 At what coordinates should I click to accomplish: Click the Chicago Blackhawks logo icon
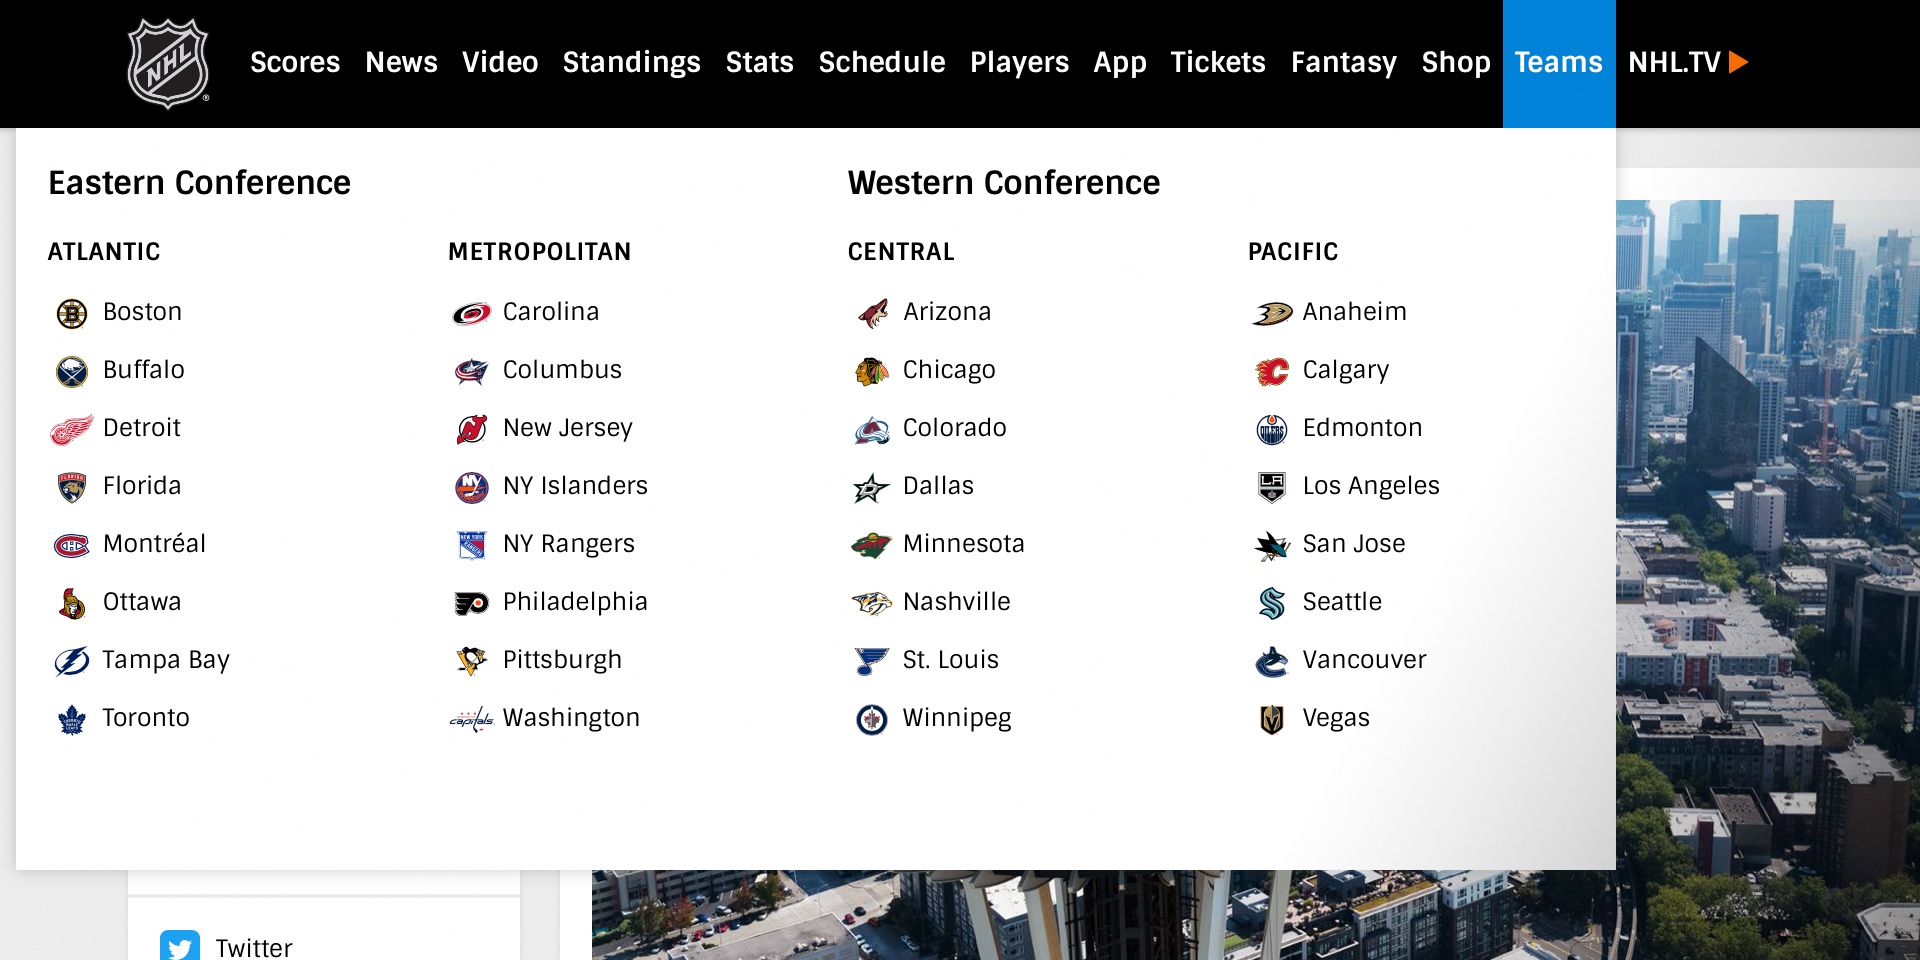pyautogui.click(x=872, y=371)
